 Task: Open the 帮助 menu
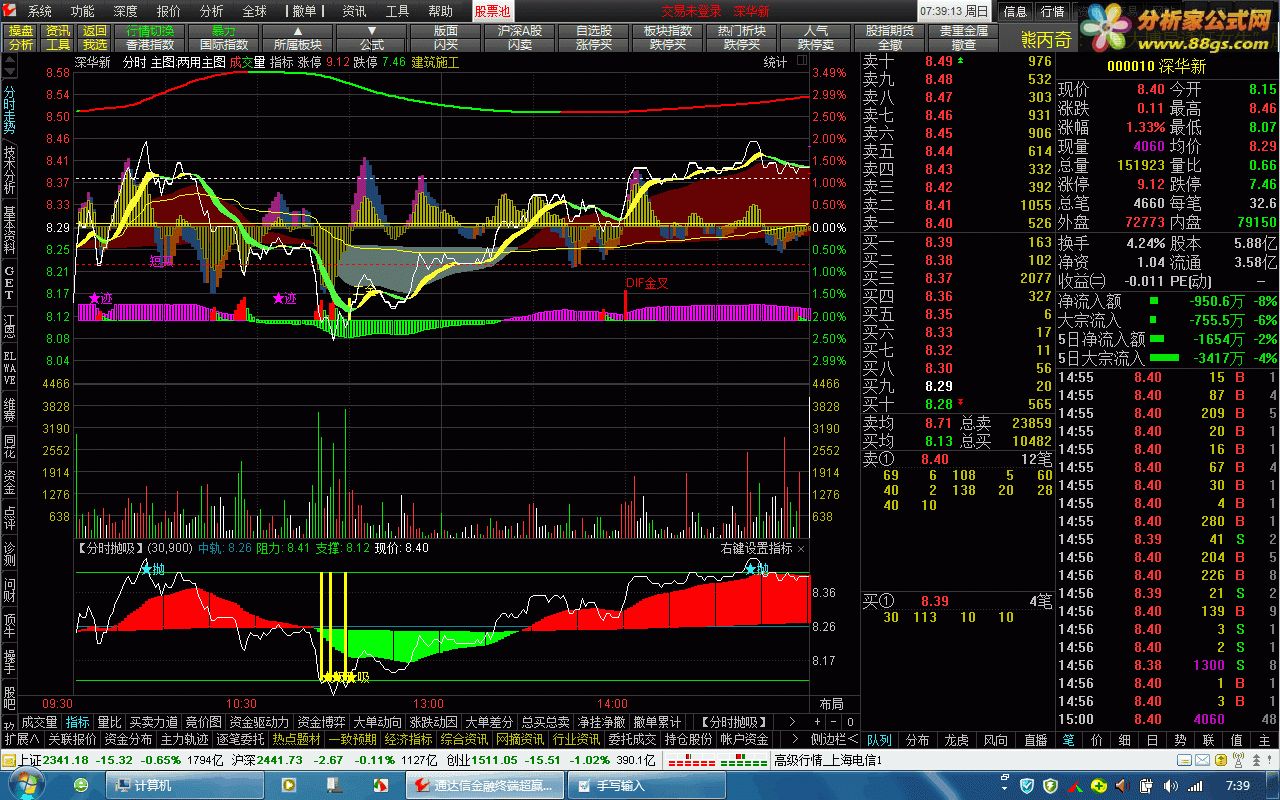pyautogui.click(x=441, y=11)
